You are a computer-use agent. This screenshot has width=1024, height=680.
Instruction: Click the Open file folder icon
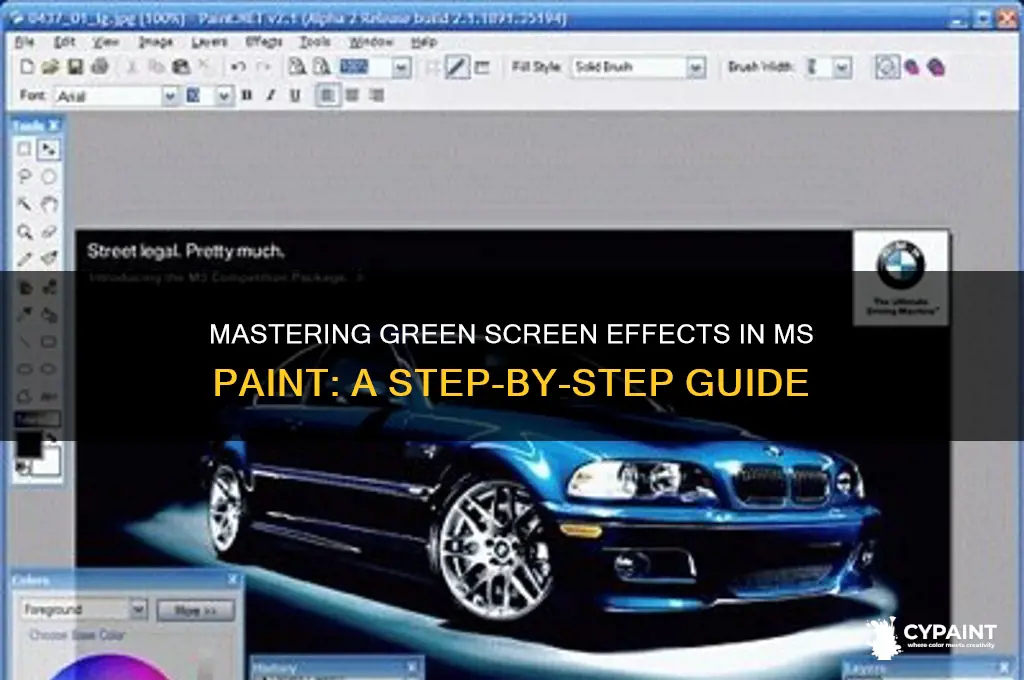51,67
